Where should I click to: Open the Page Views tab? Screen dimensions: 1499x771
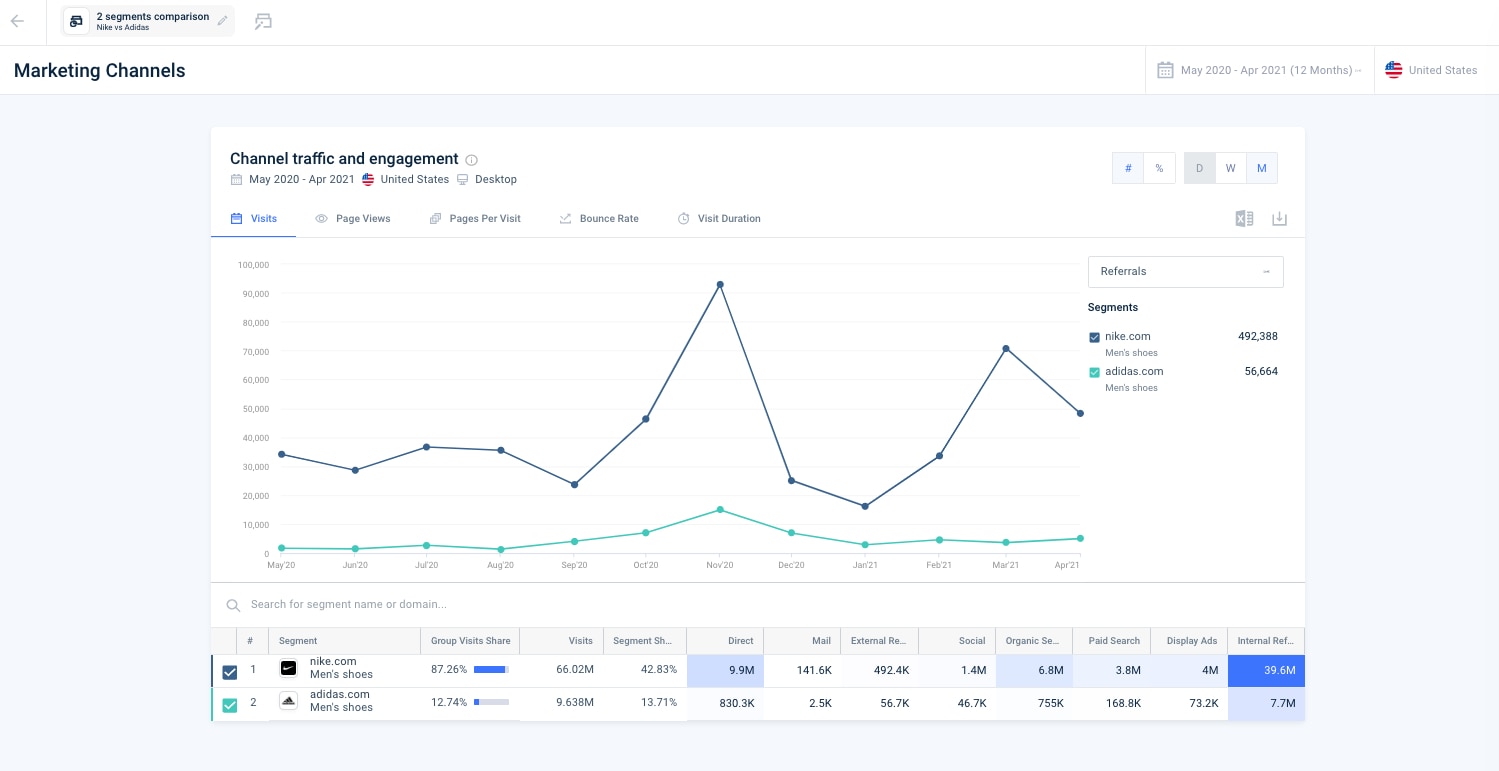click(353, 218)
